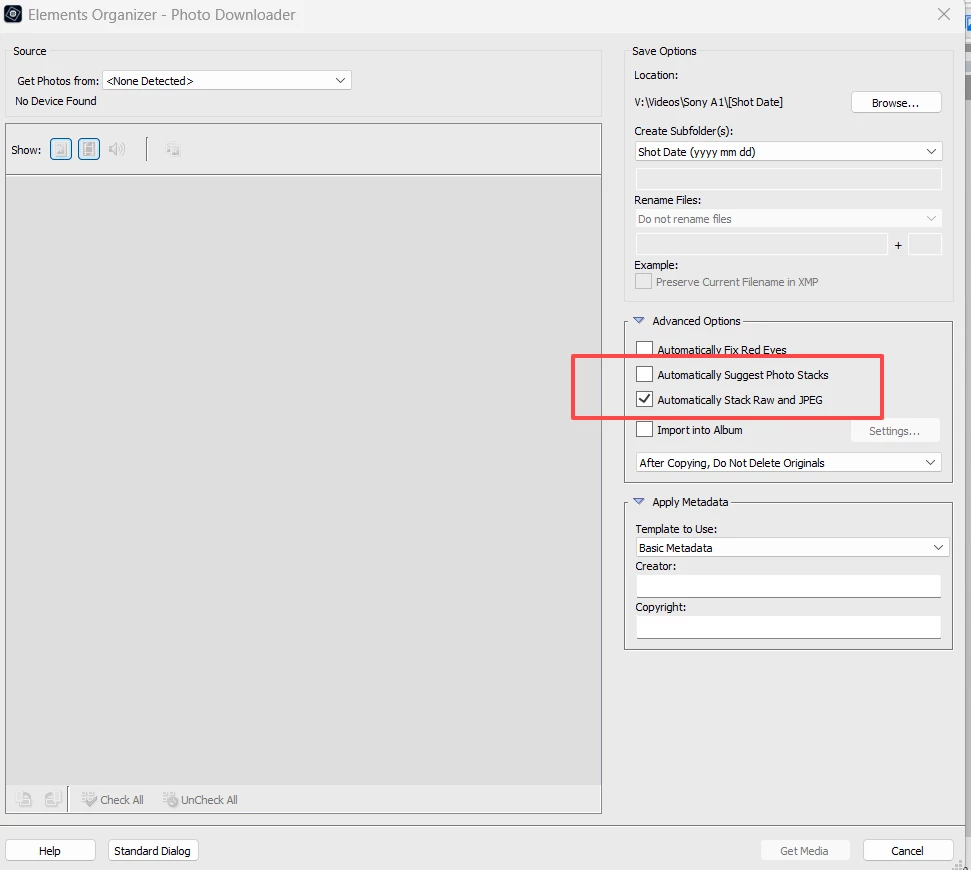This screenshot has width=971, height=870.
Task: Click the Creator text field
Action: [788, 586]
